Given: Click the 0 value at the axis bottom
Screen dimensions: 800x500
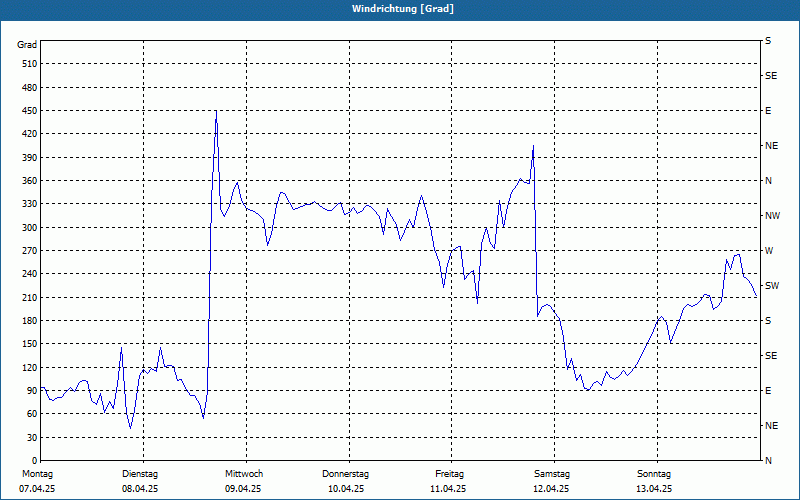Looking at the screenshot, I should pos(34,438).
